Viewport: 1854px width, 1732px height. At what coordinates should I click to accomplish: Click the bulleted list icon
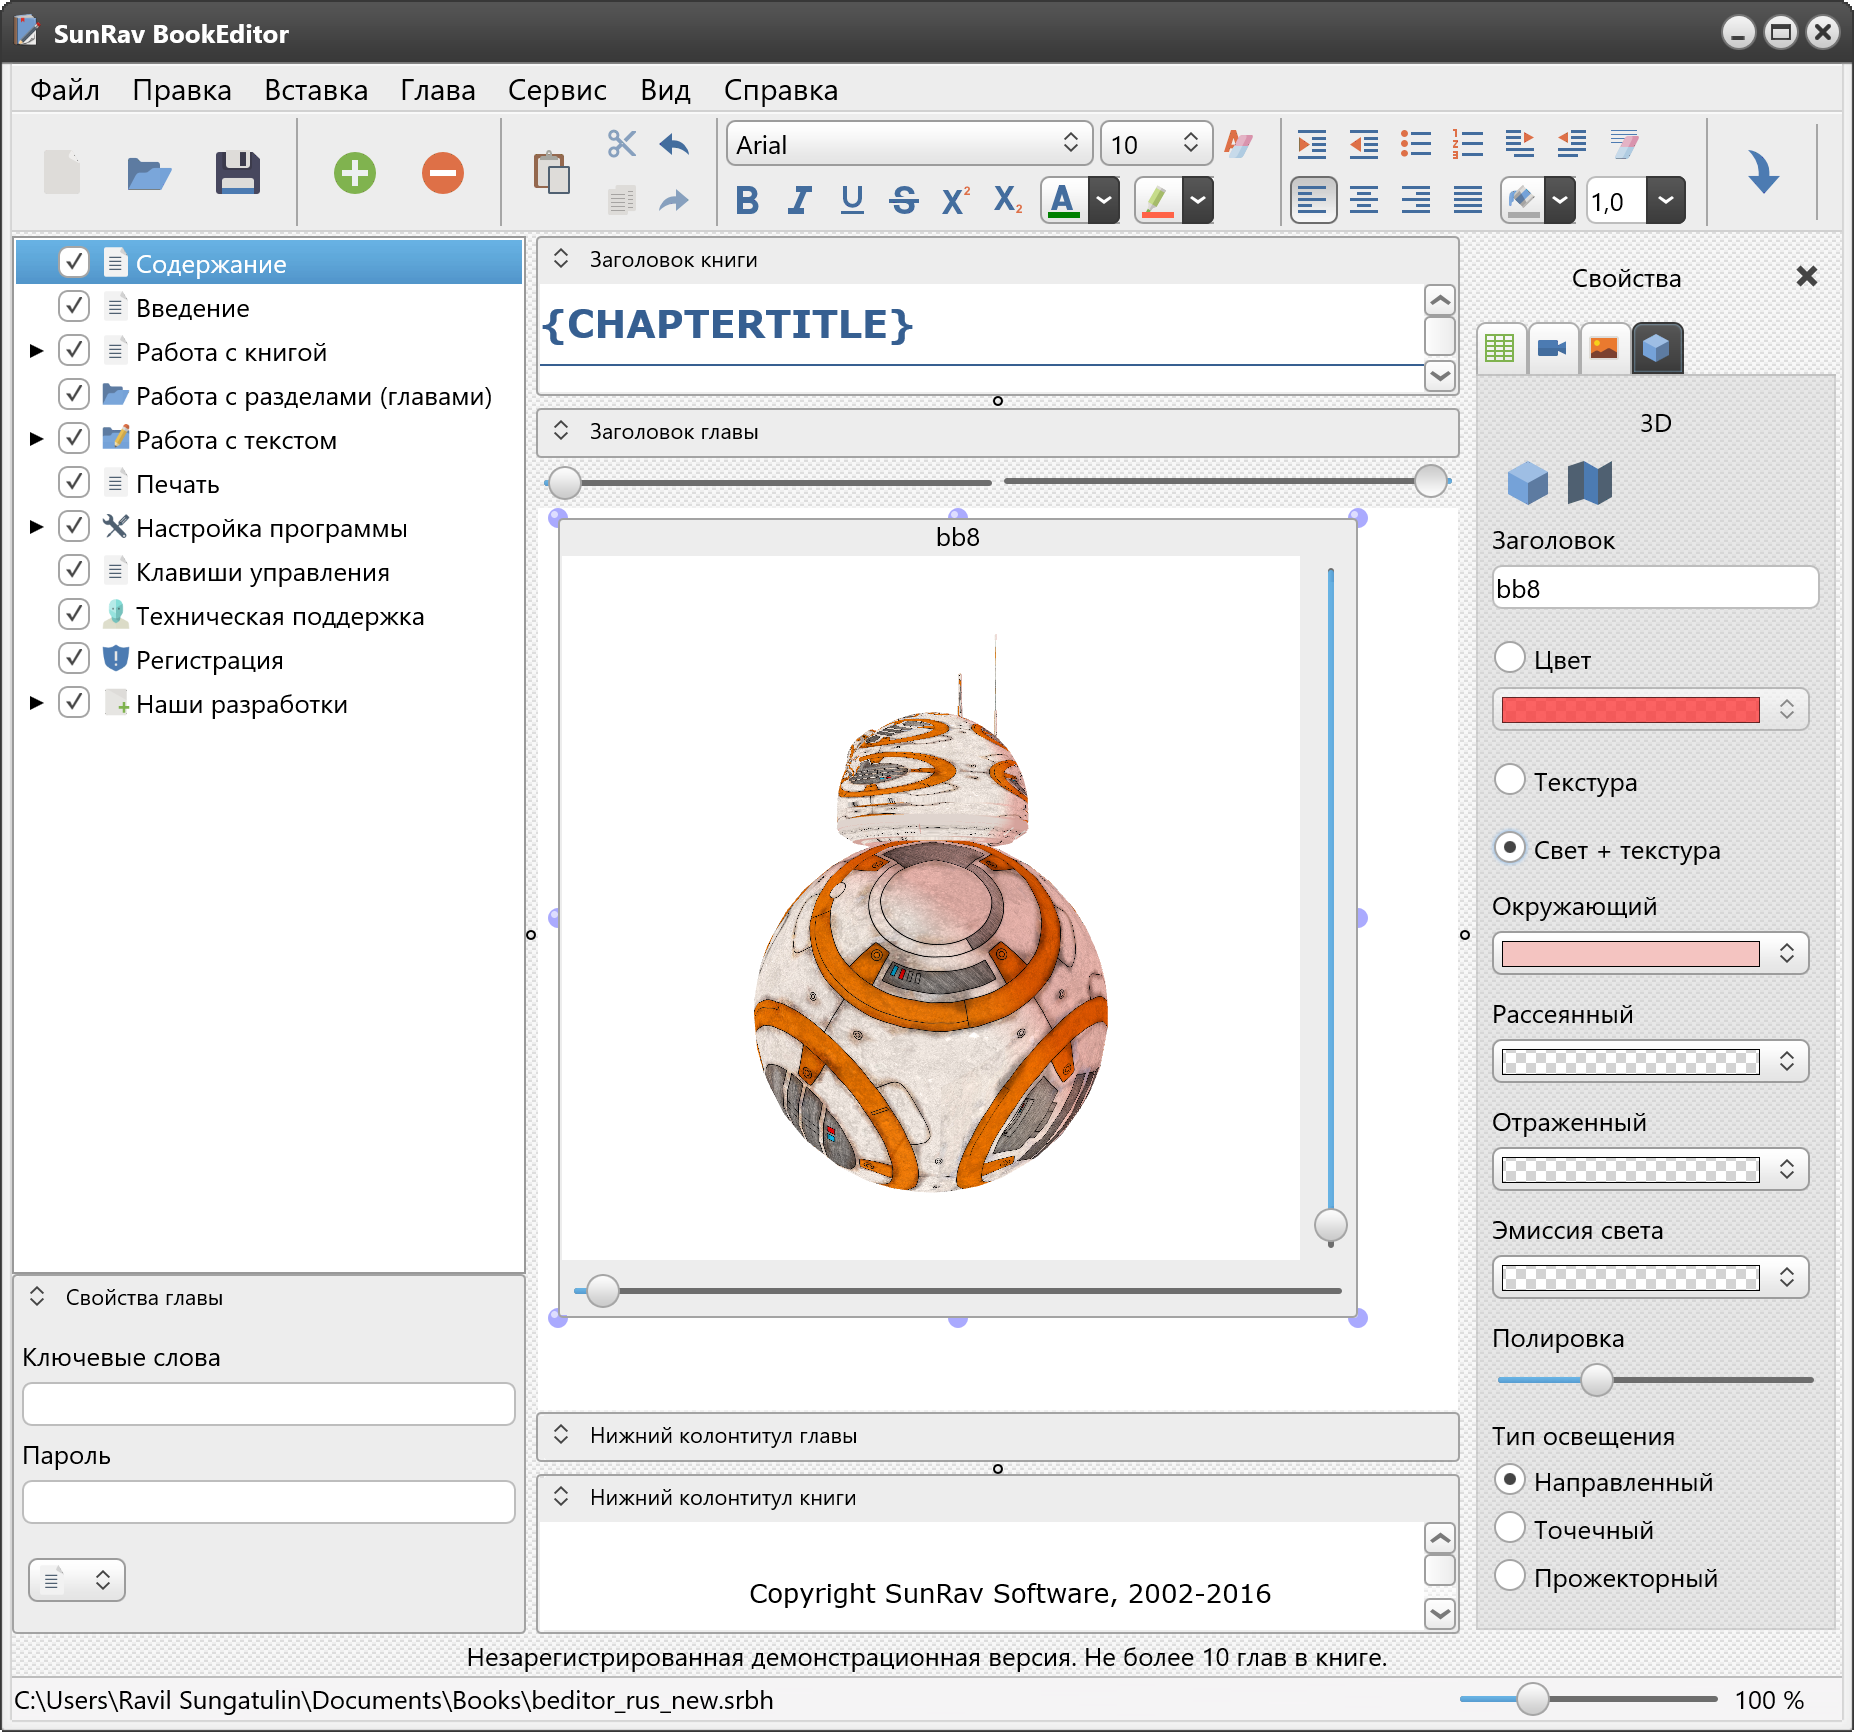(1416, 144)
